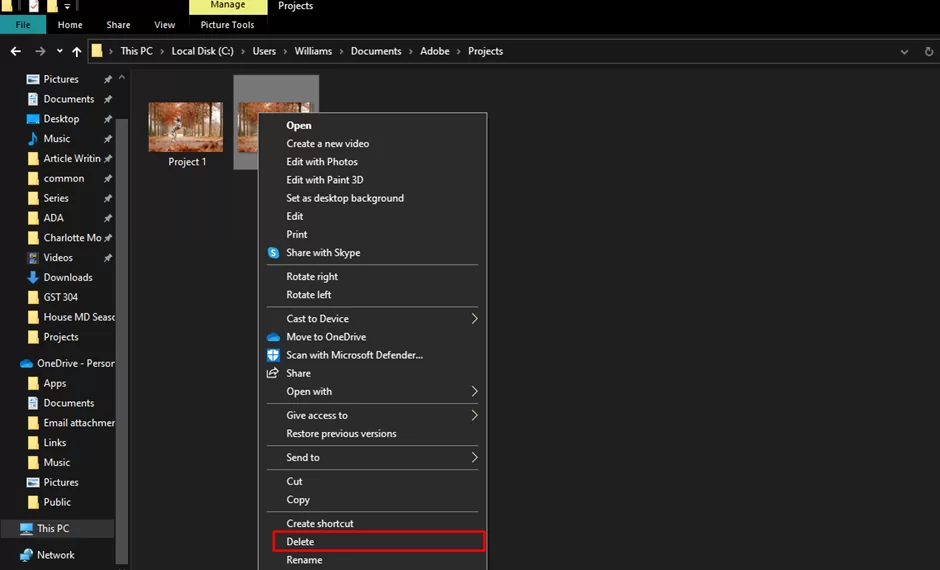The width and height of the screenshot is (940, 570).
Task: Open GST 304 folder in sidebar
Action: pyautogui.click(x=61, y=297)
